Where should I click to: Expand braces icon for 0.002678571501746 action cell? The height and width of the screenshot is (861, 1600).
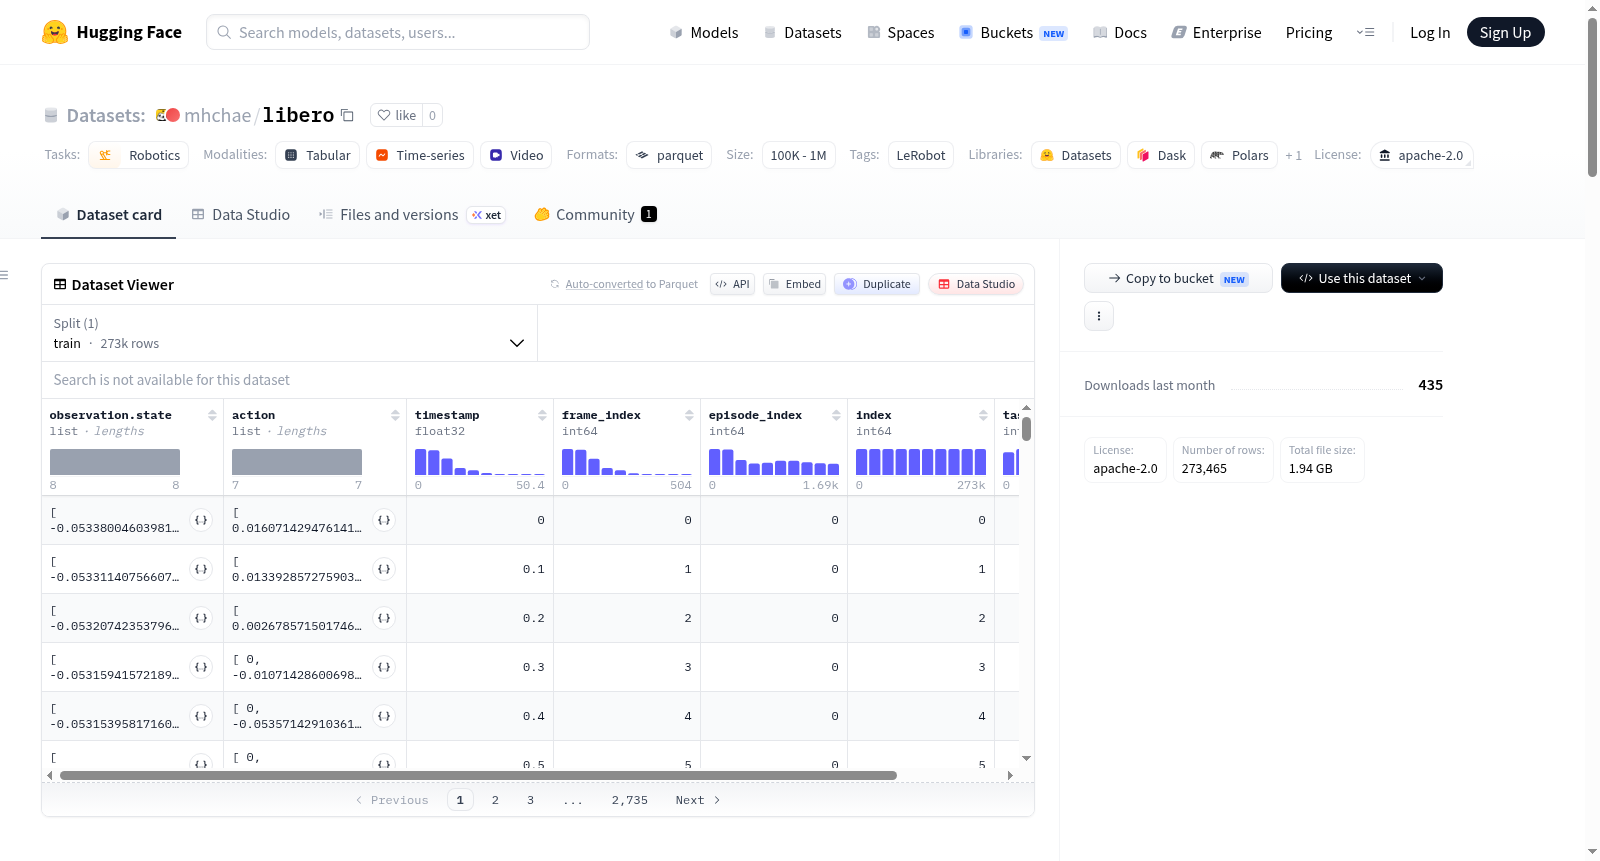click(x=384, y=618)
